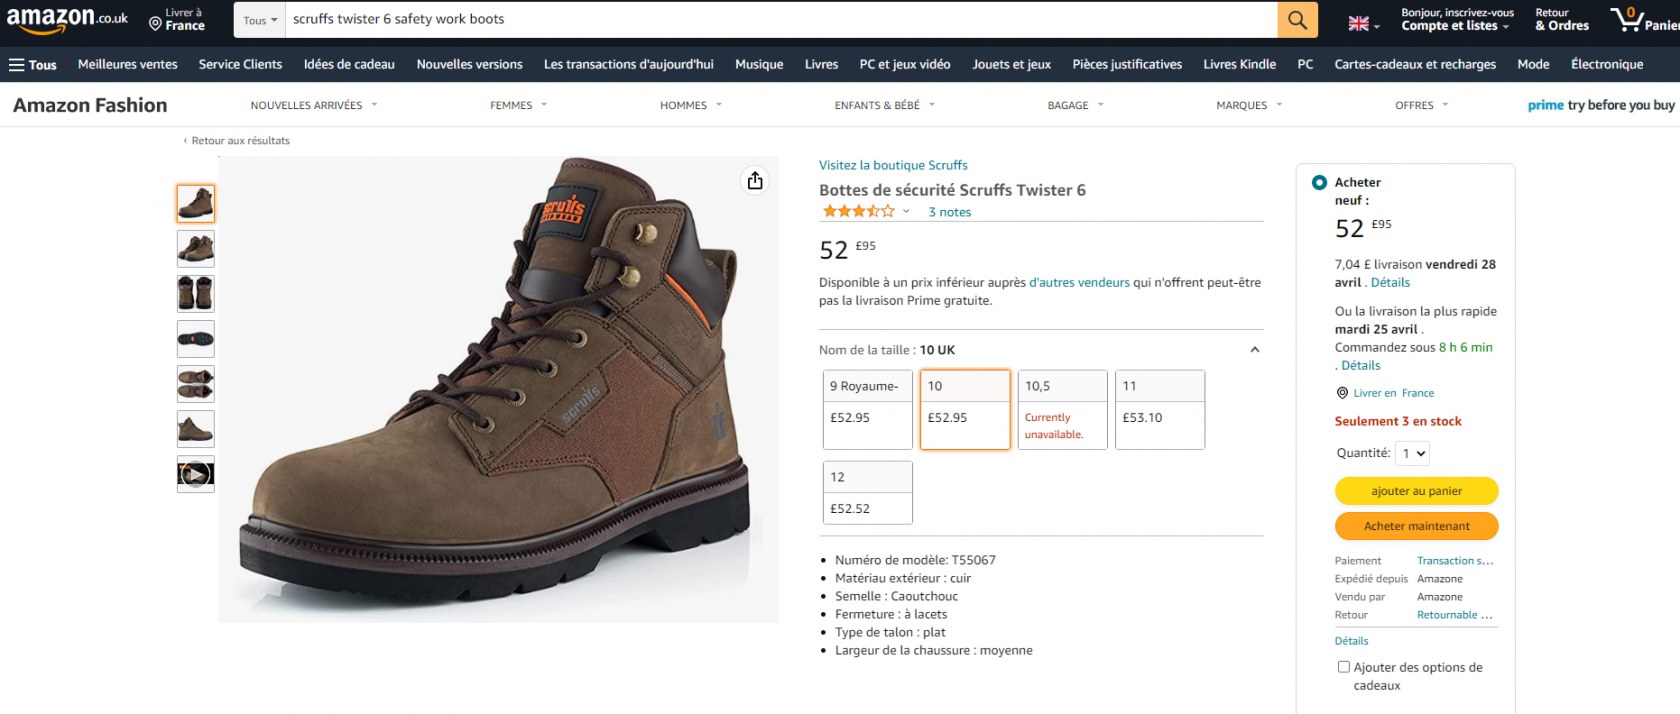Open the Tous search category dropdown
The height and width of the screenshot is (714, 1680).
[260, 20]
